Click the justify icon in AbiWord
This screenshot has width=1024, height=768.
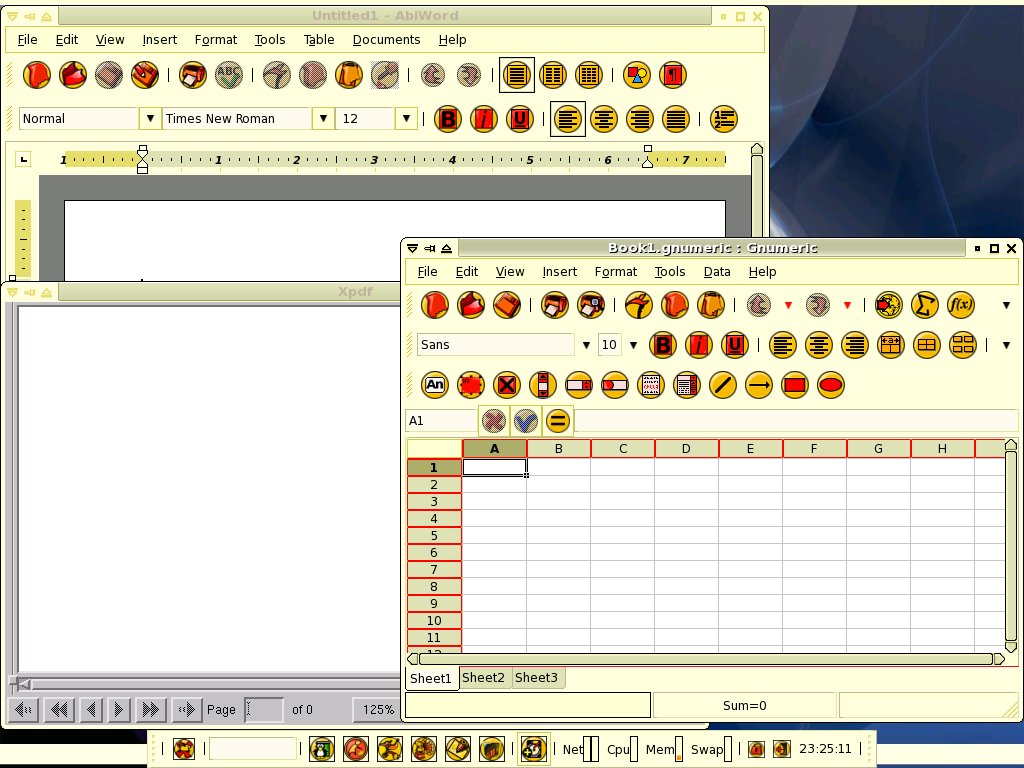675,119
